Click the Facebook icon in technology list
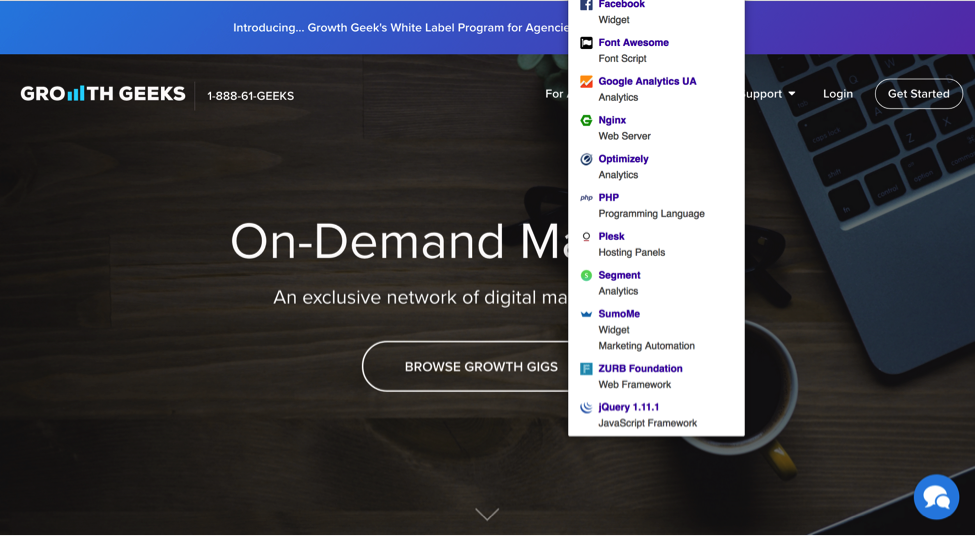975x536 pixels. [x=586, y=4]
